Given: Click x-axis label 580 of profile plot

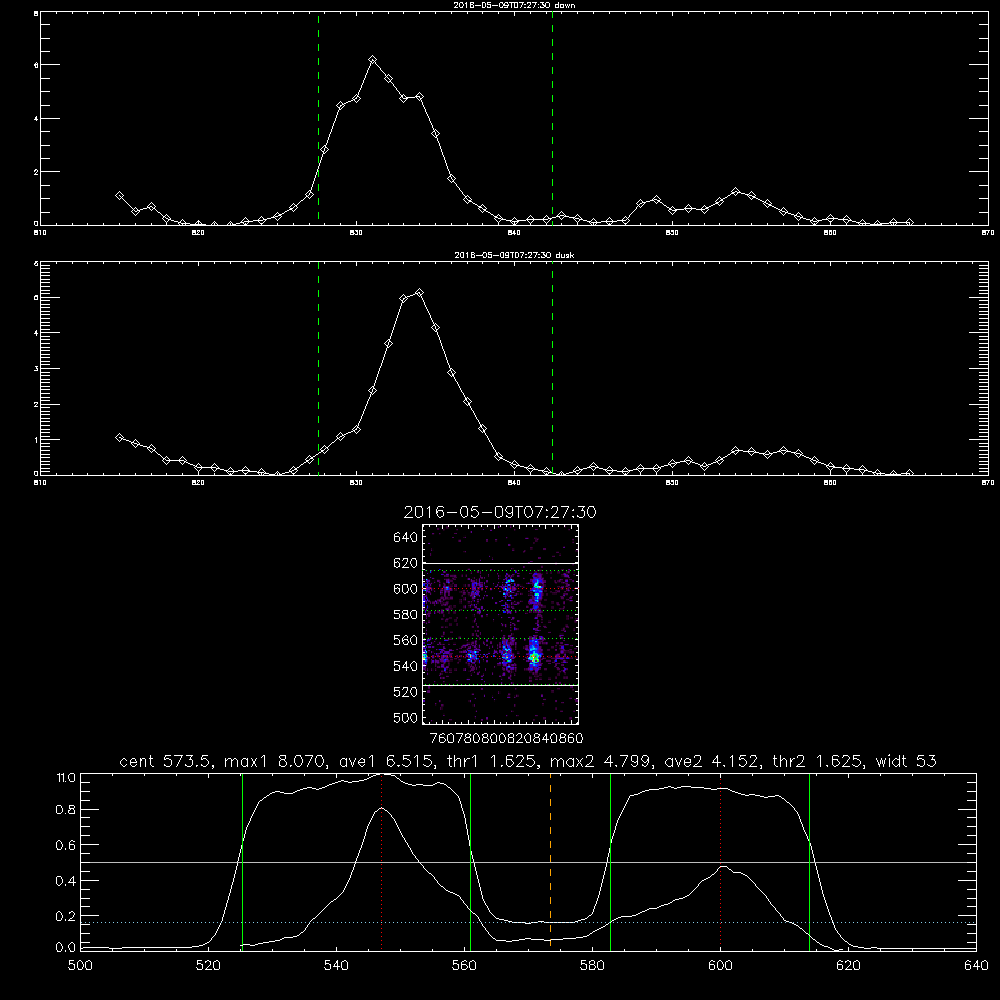Looking at the screenshot, I should click(x=592, y=965).
